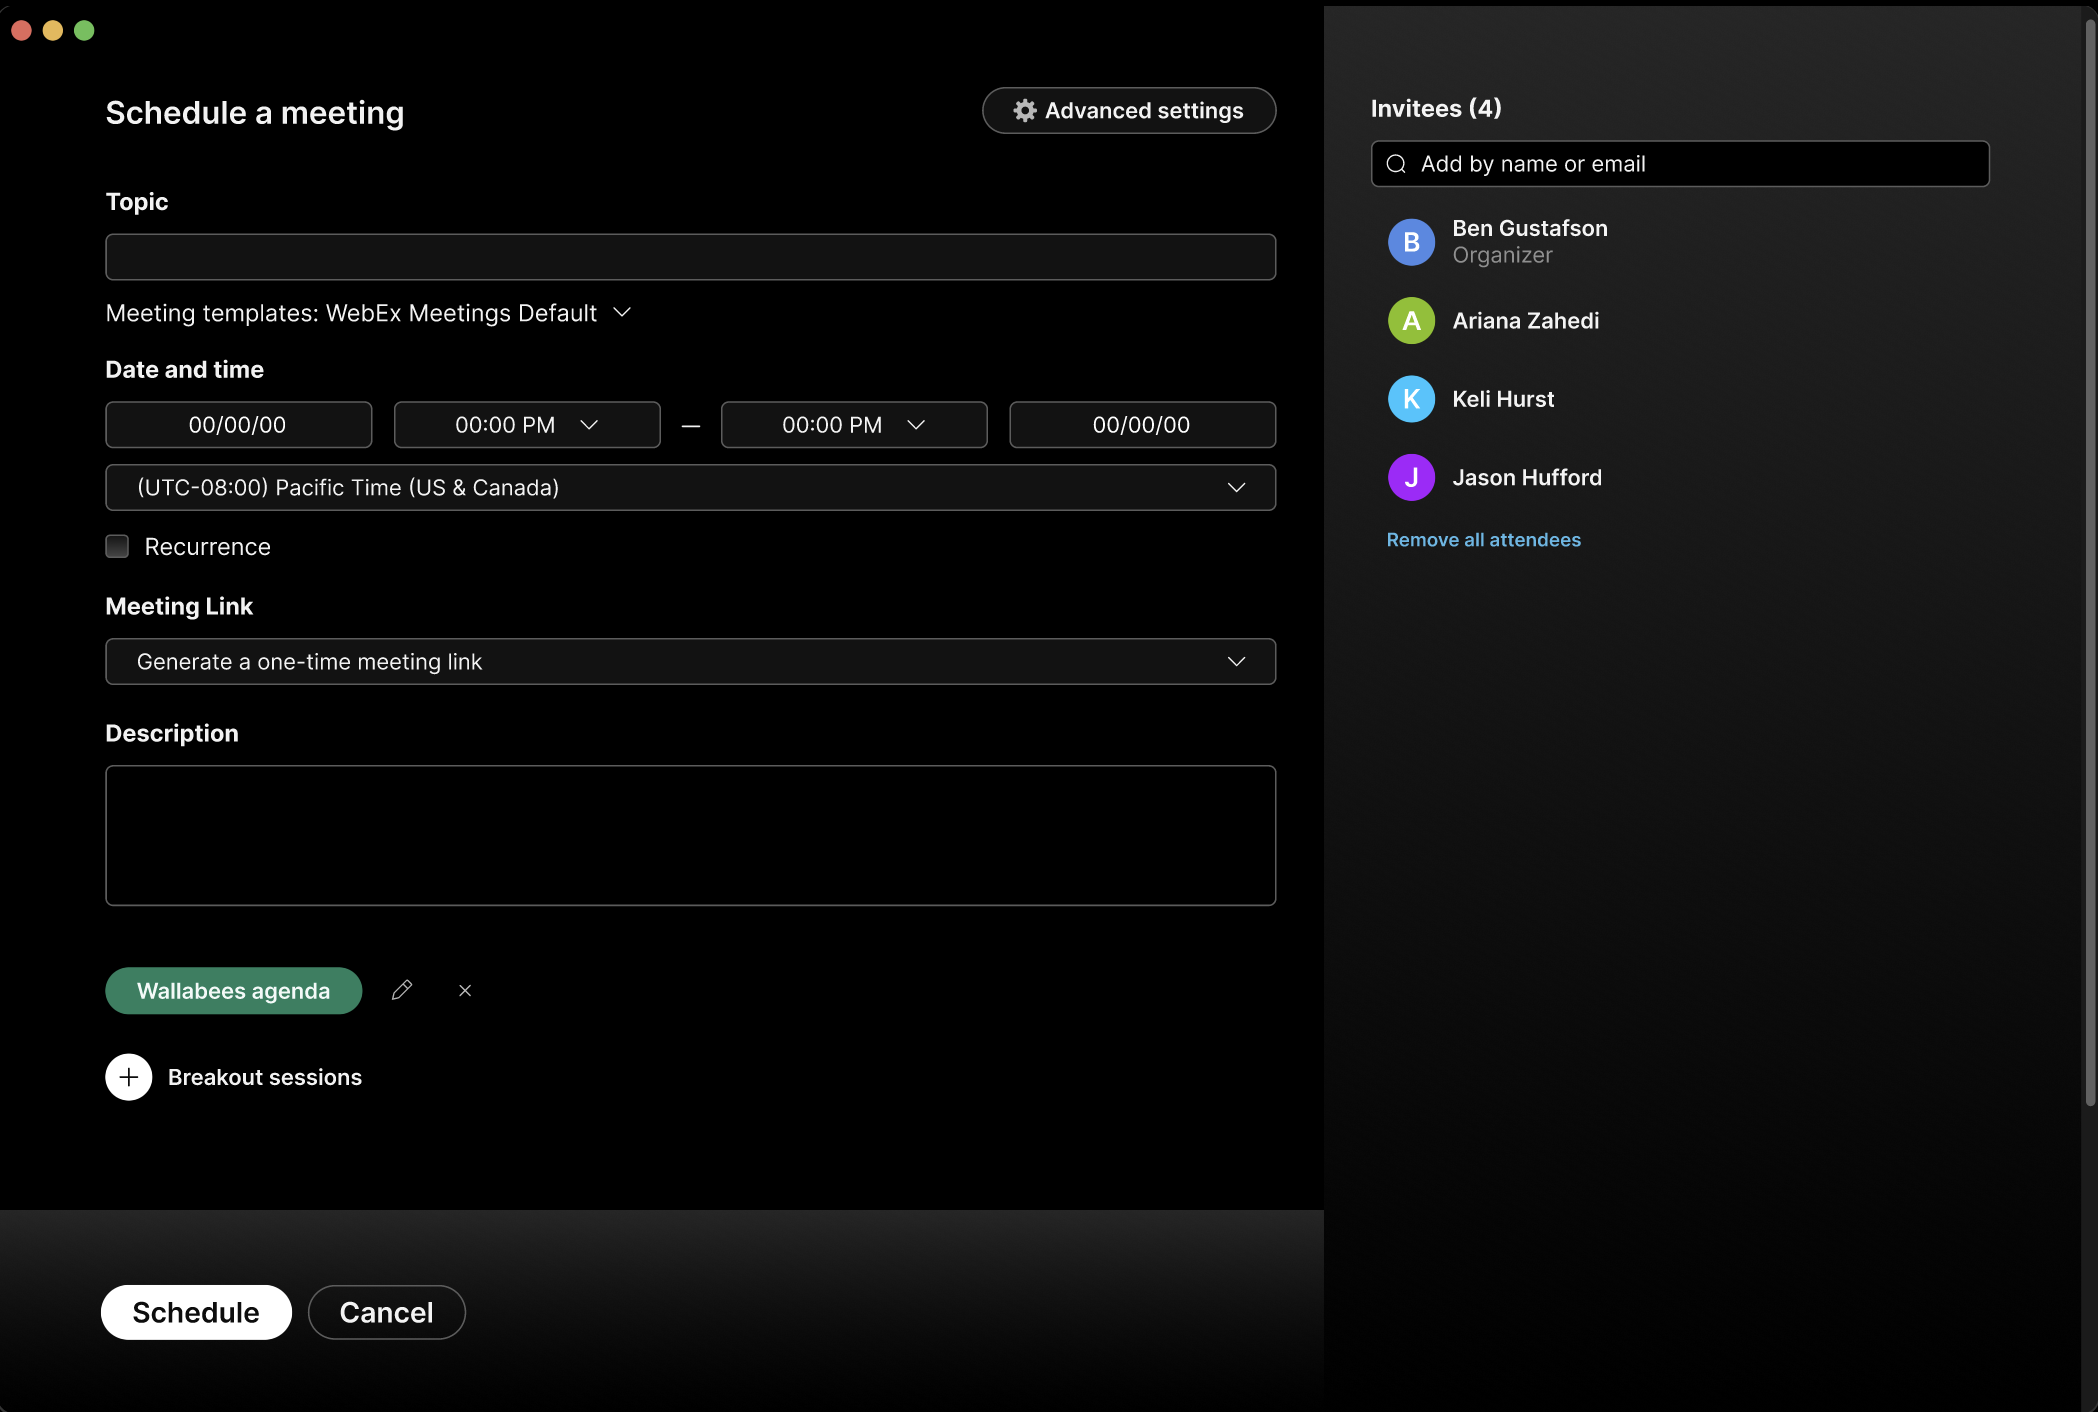
Task: Enable the Recurrence checkbox
Action: [117, 546]
